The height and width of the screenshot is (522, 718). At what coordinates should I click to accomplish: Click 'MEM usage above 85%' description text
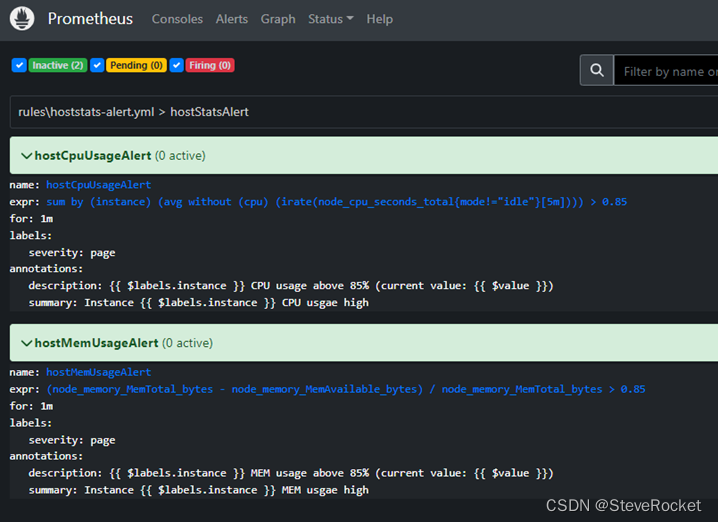[x=310, y=473]
